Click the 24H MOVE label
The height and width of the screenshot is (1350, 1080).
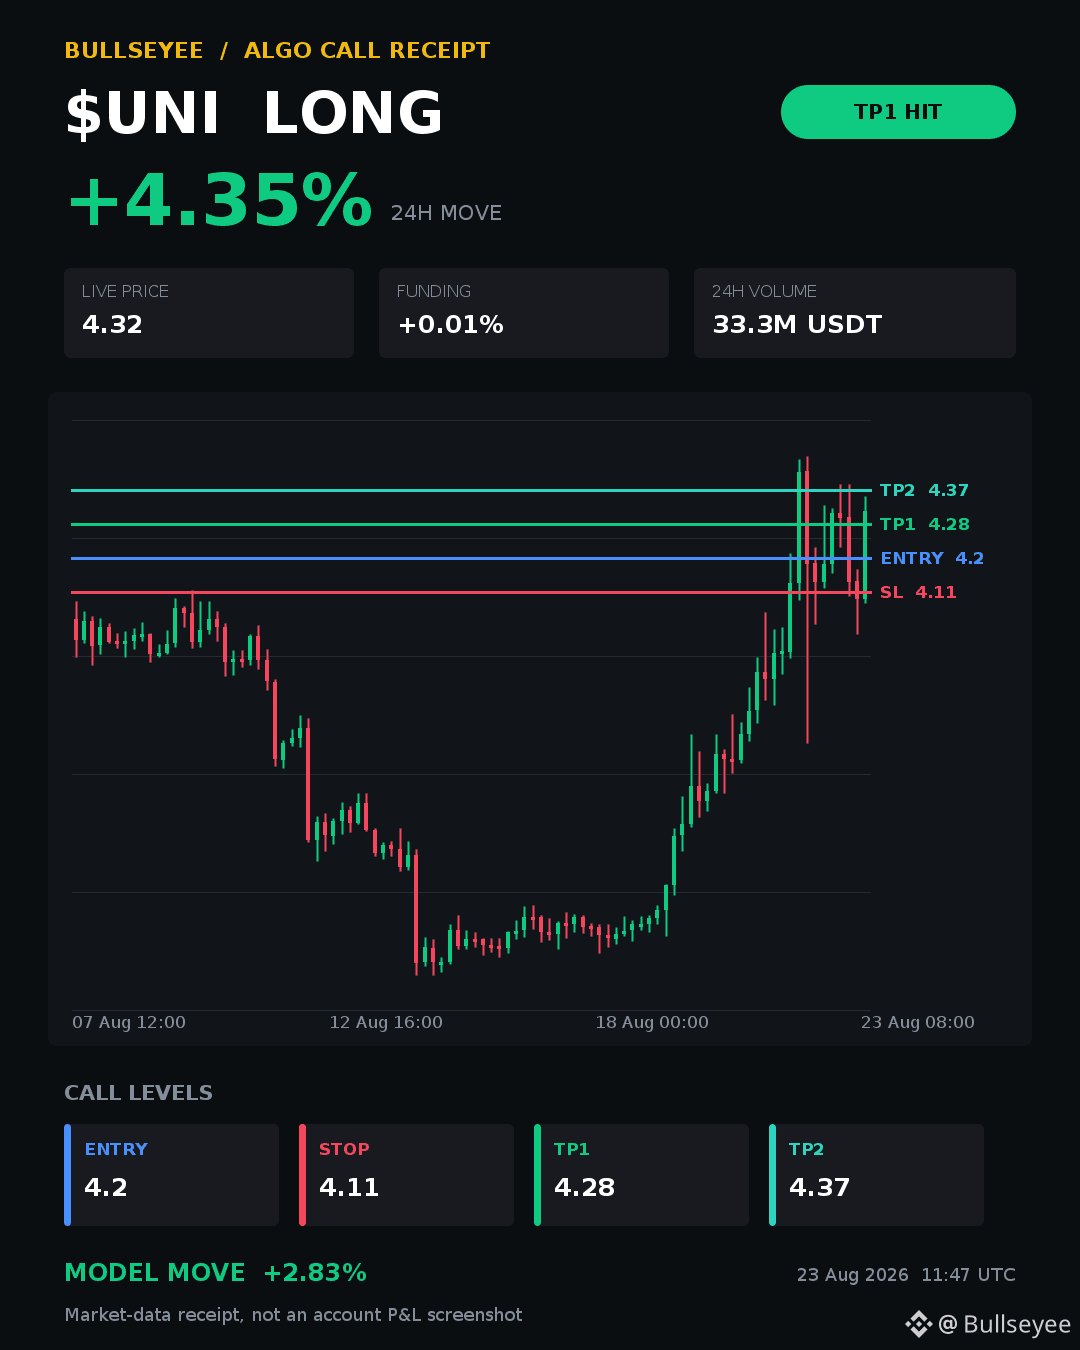click(446, 213)
